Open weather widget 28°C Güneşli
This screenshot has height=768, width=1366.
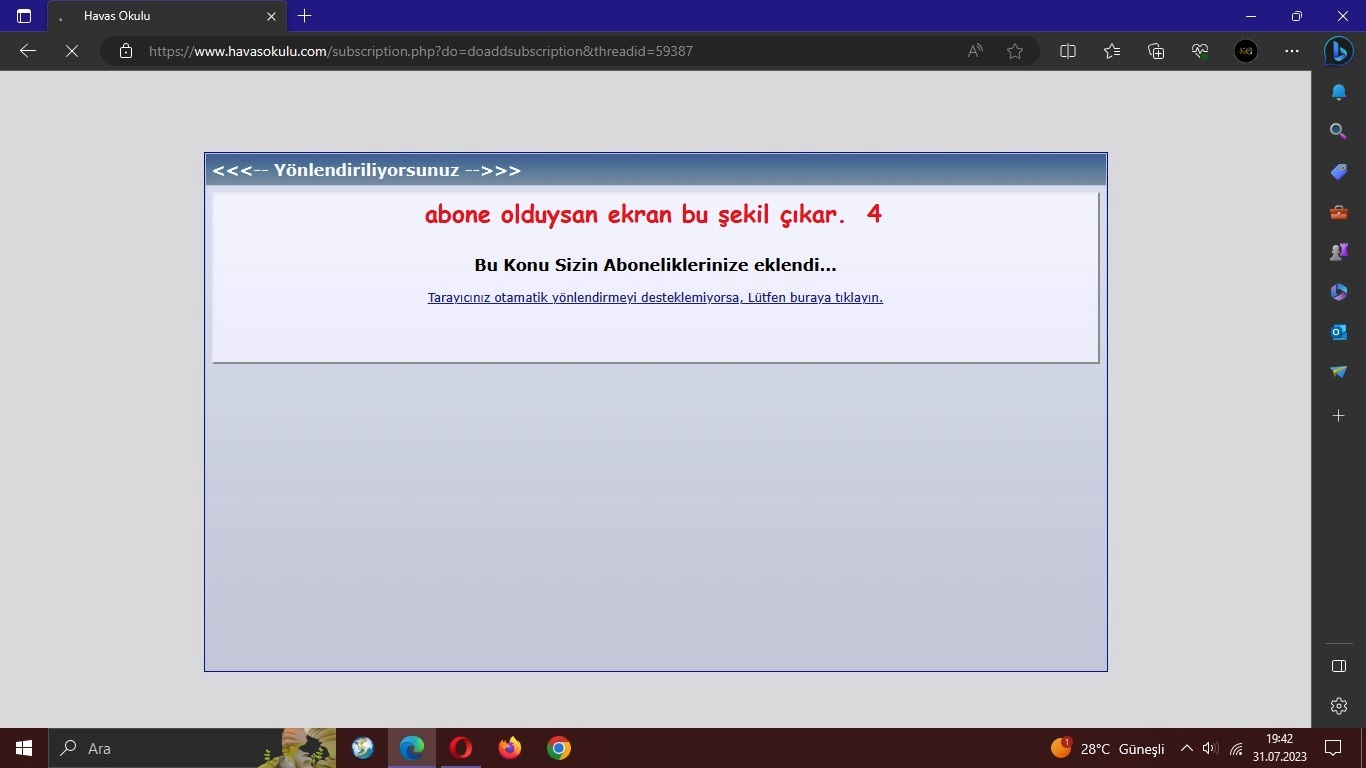point(1108,748)
